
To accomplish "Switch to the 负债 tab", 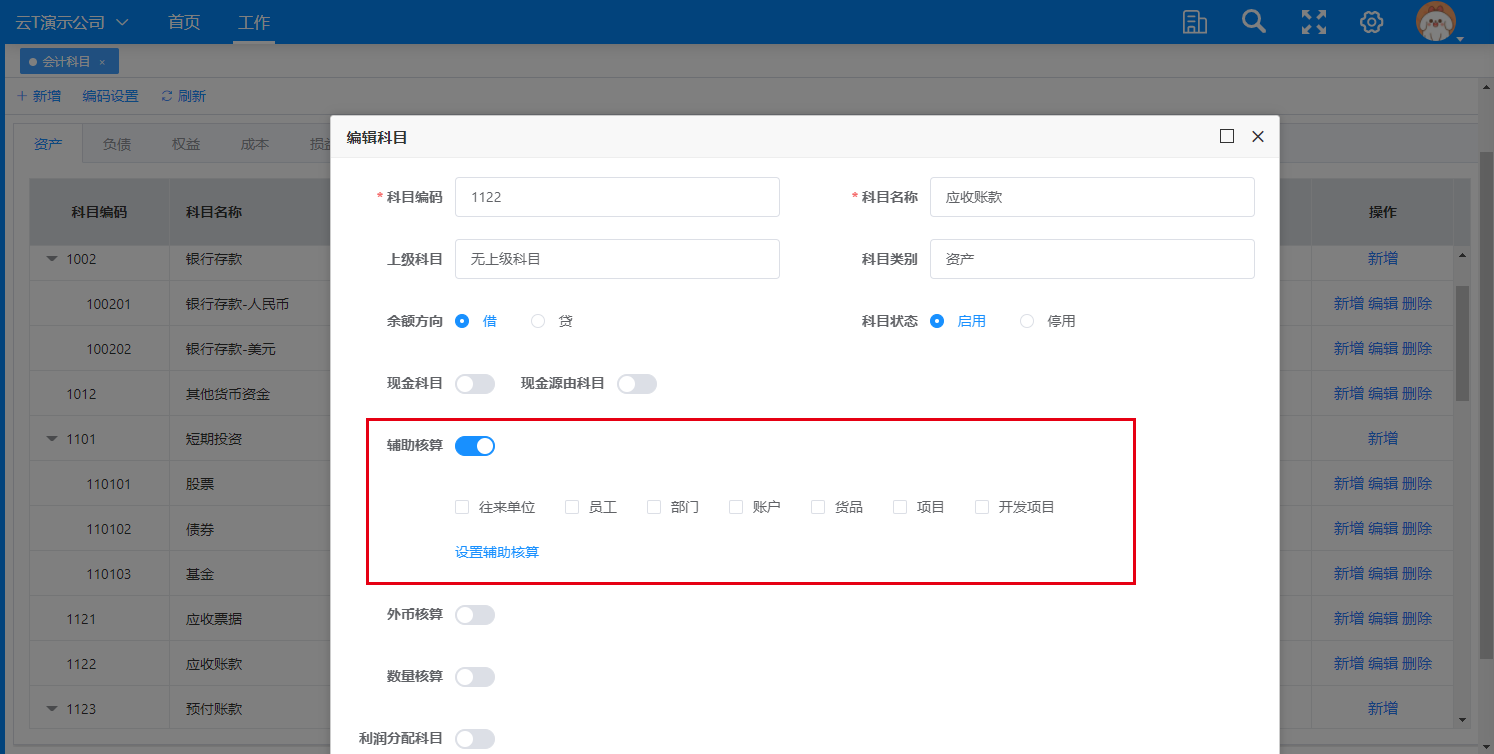I will coord(117,144).
